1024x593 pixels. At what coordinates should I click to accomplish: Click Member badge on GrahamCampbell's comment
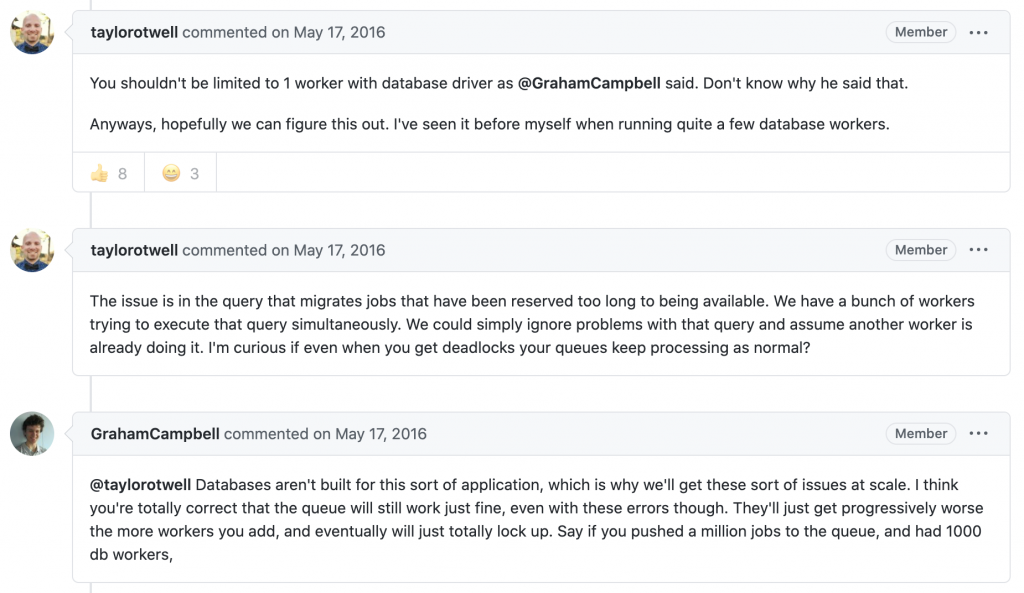pyautogui.click(x=921, y=434)
